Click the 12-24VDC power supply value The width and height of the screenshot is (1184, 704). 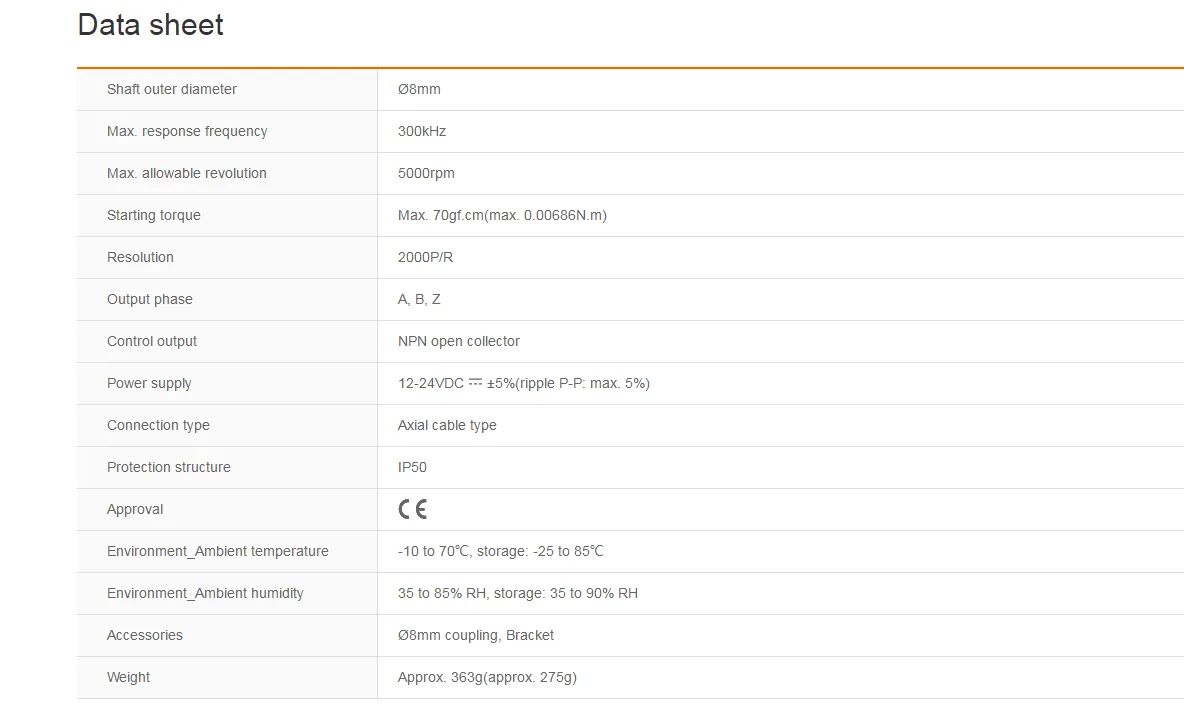tap(523, 384)
